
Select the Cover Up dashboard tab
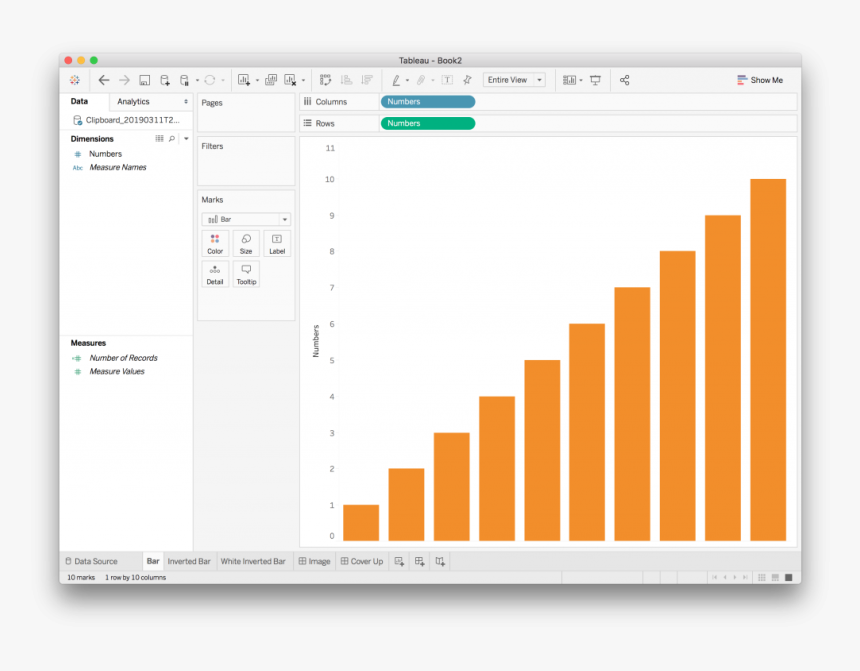[x=362, y=561]
